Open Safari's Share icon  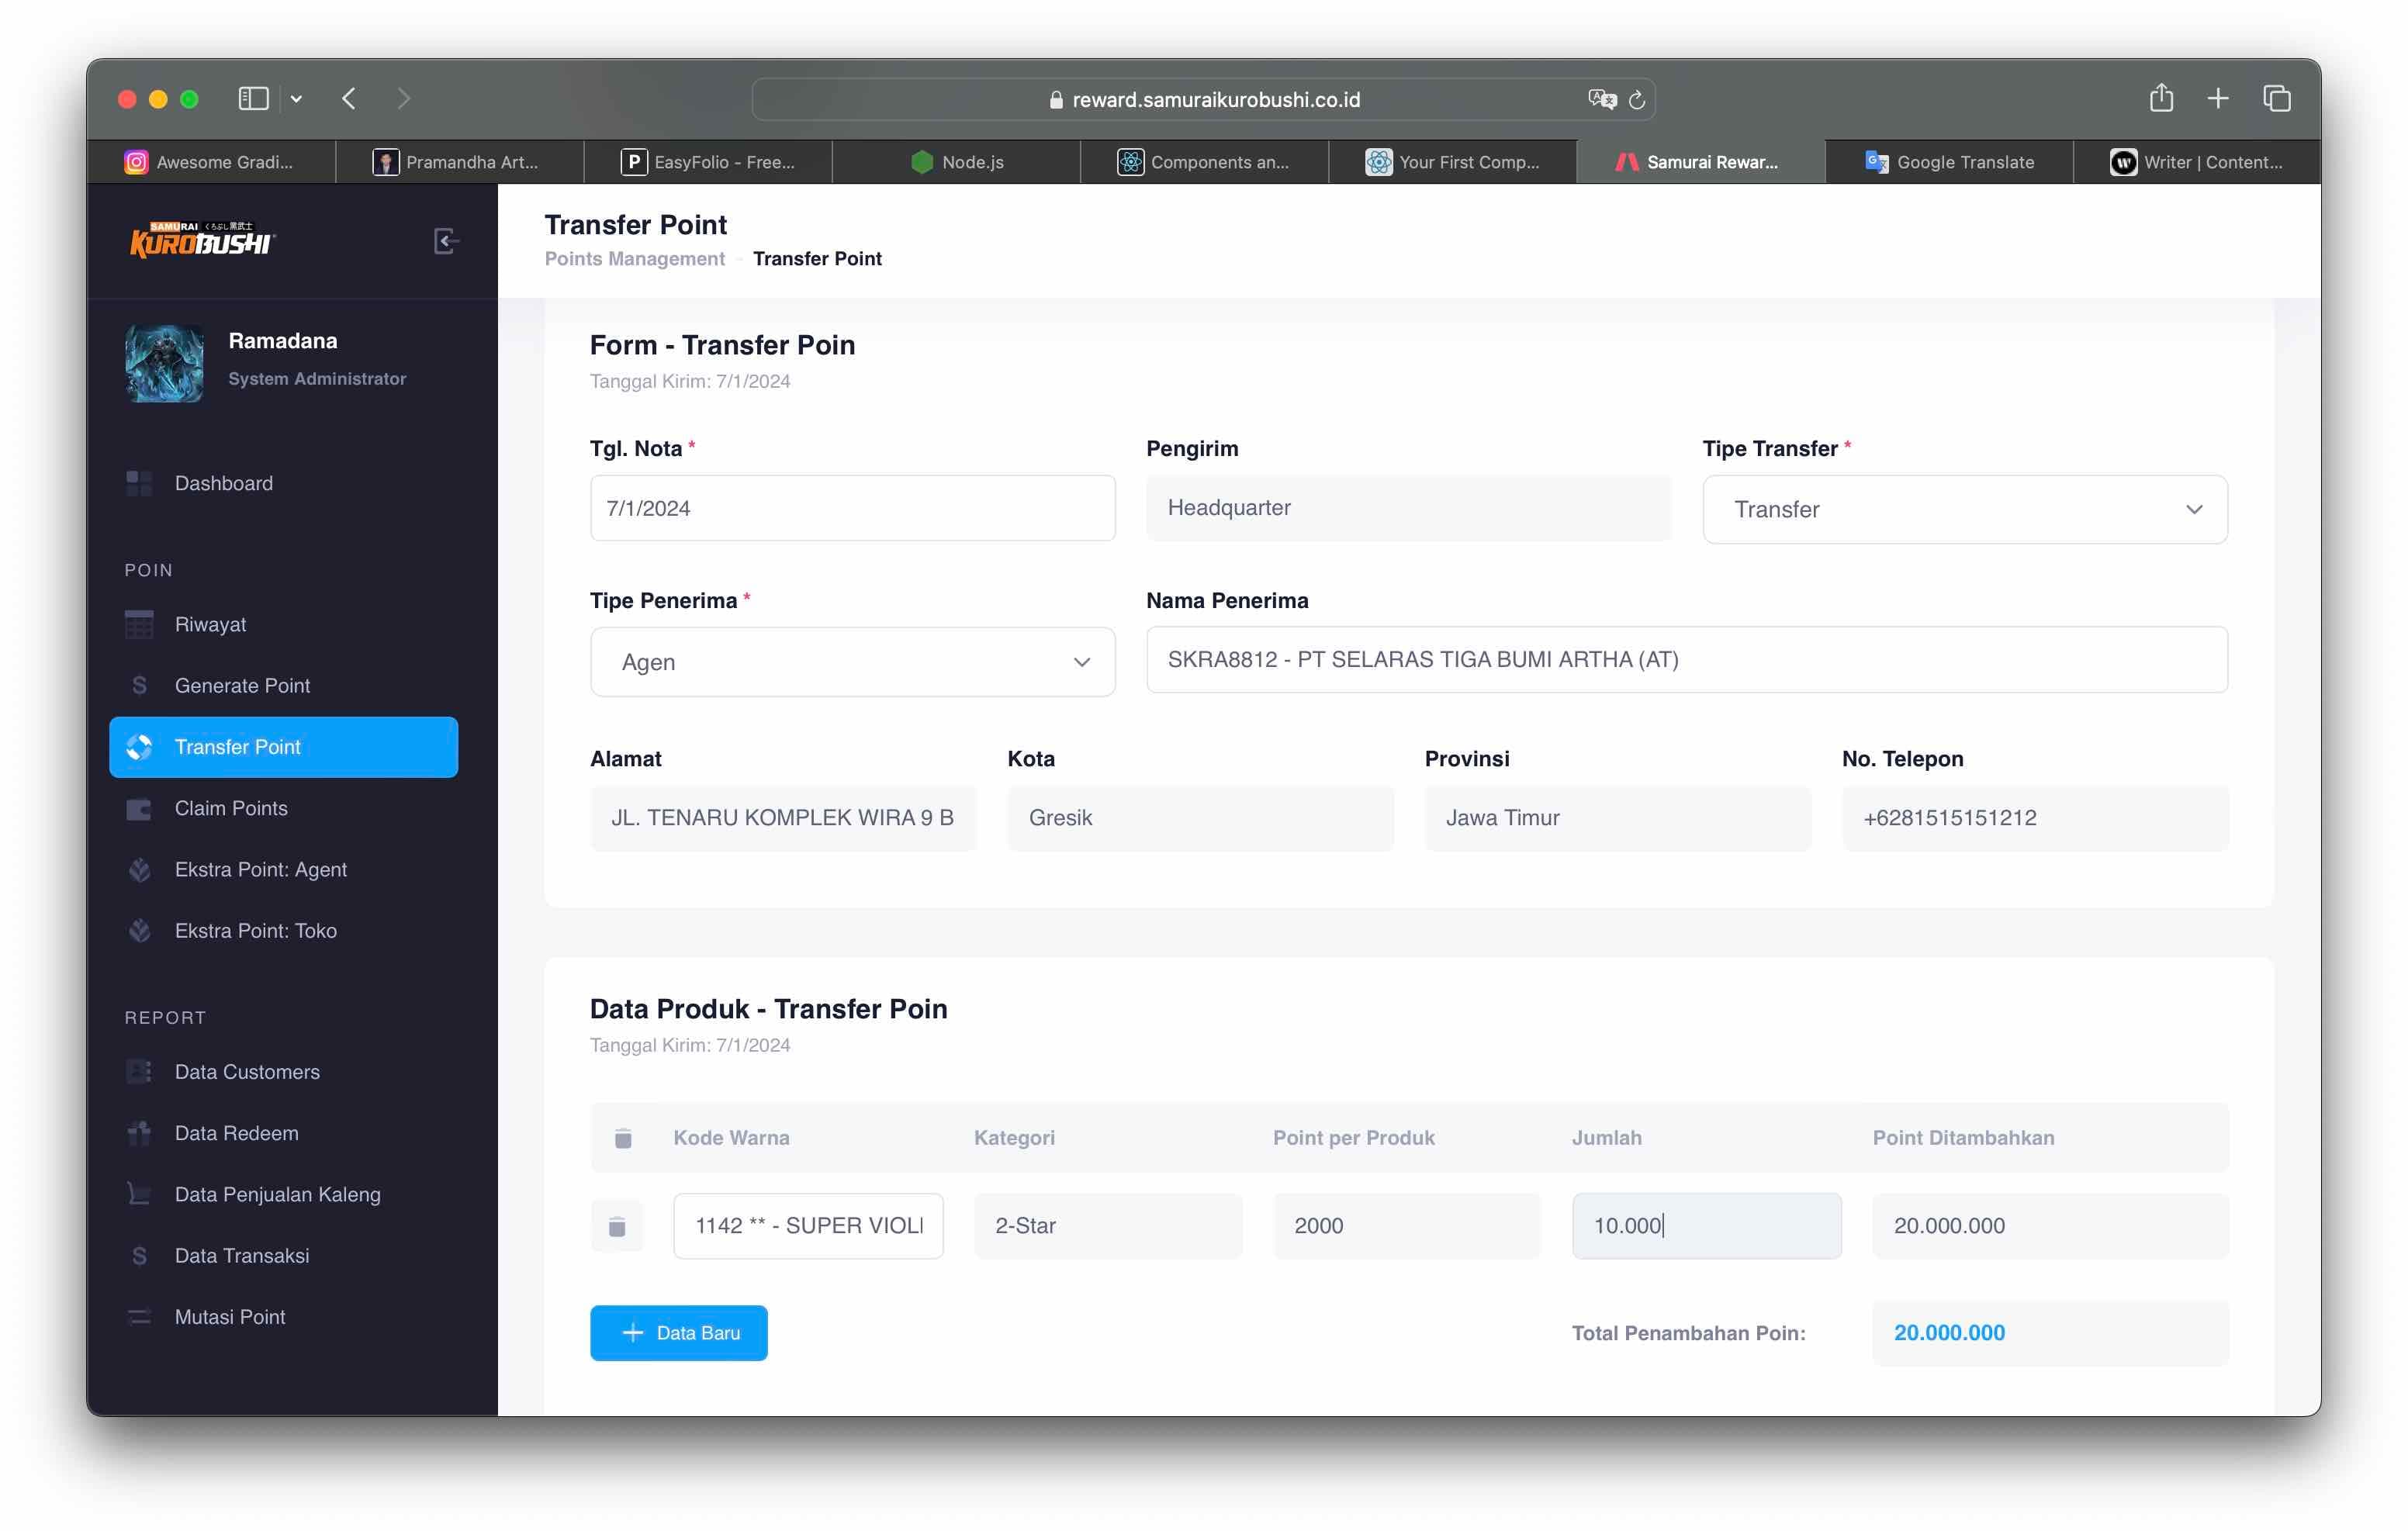pyautogui.click(x=2161, y=97)
